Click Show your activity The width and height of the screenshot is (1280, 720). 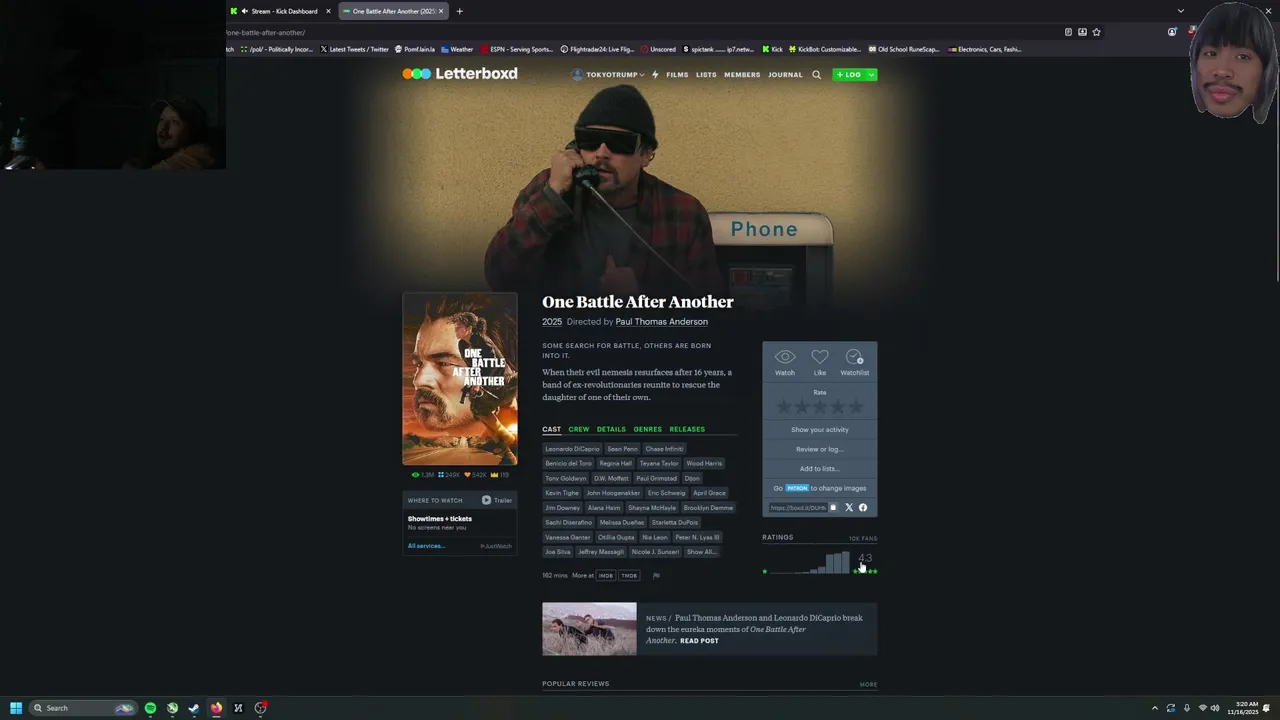tap(820, 430)
